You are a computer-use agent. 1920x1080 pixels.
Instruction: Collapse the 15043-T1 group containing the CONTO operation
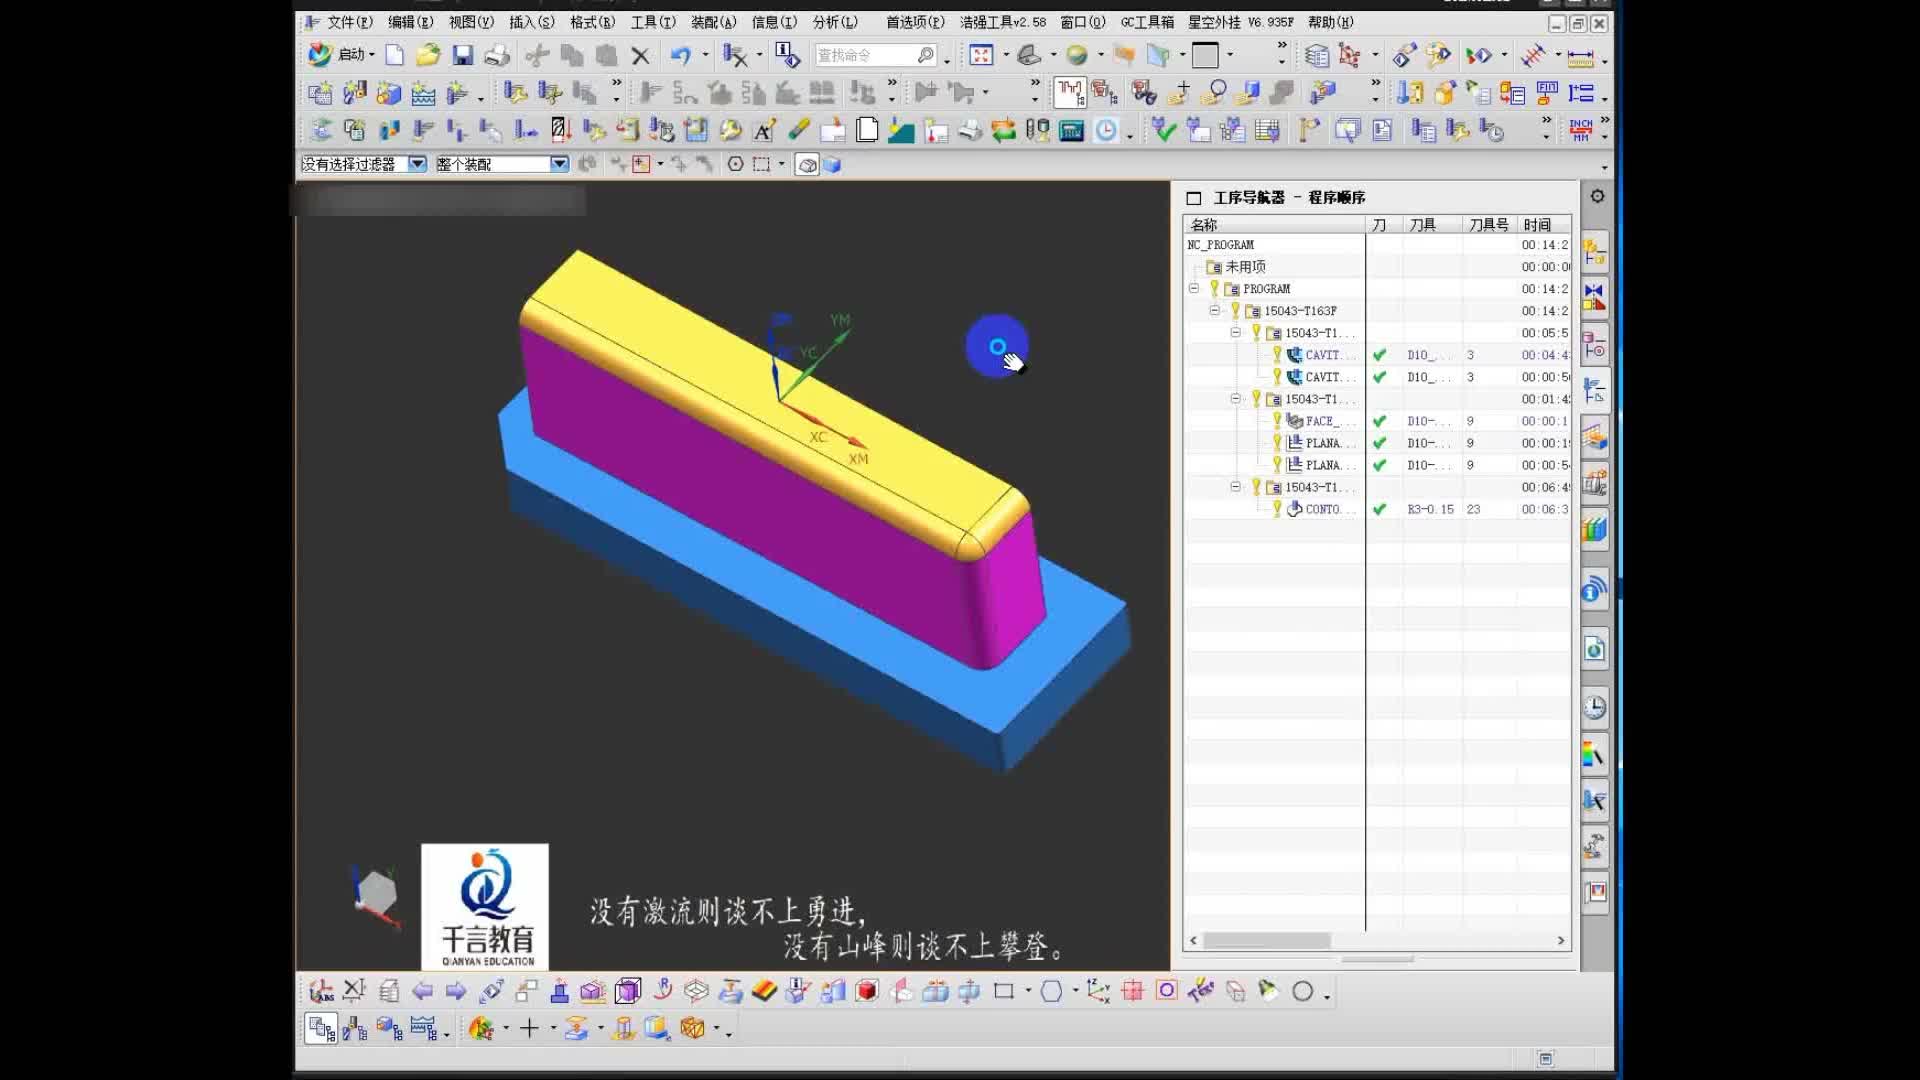(x=1235, y=486)
